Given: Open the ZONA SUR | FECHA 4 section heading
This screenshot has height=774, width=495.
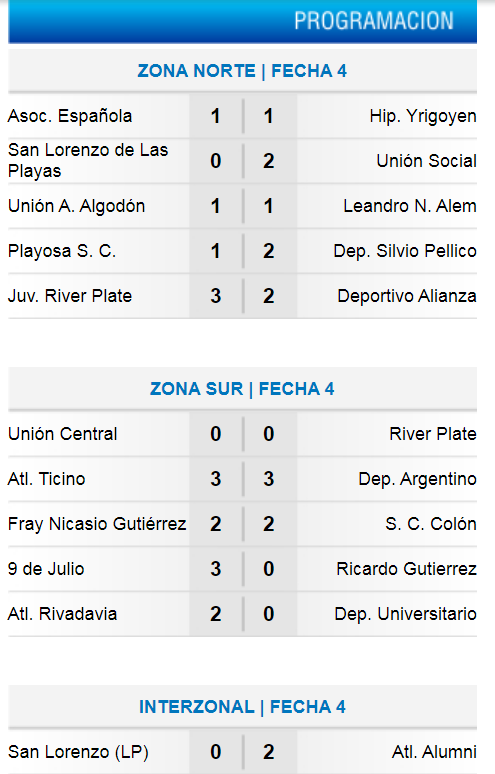Looking at the screenshot, I should [242, 389].
